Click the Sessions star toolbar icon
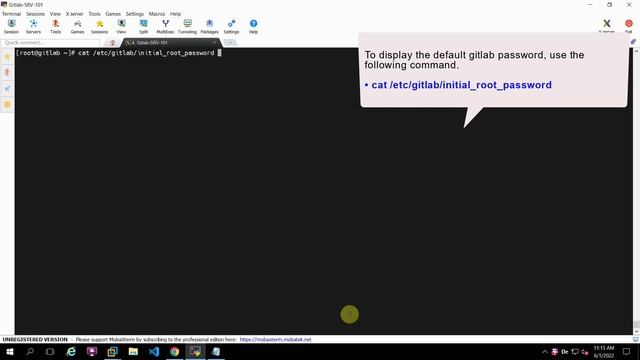This screenshot has height=360, width=640. click(100, 26)
